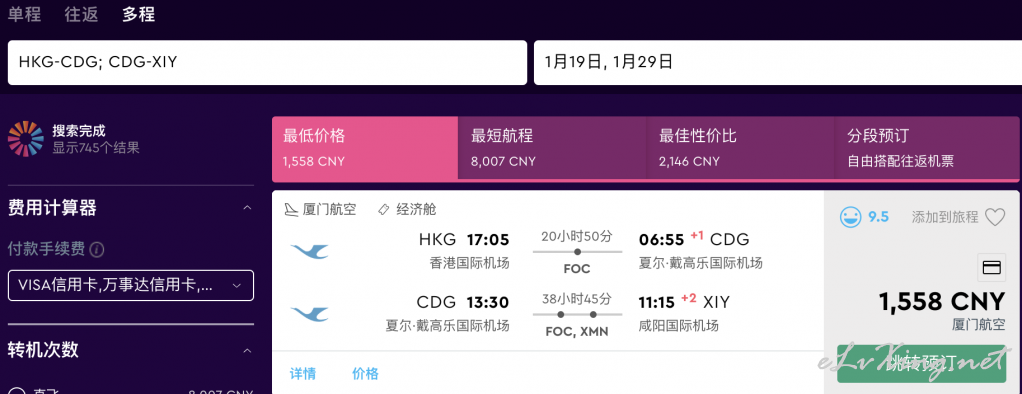This screenshot has width=1022, height=394.
Task: Select the 最佳性价比 sorting tab
Action: (x=740, y=148)
